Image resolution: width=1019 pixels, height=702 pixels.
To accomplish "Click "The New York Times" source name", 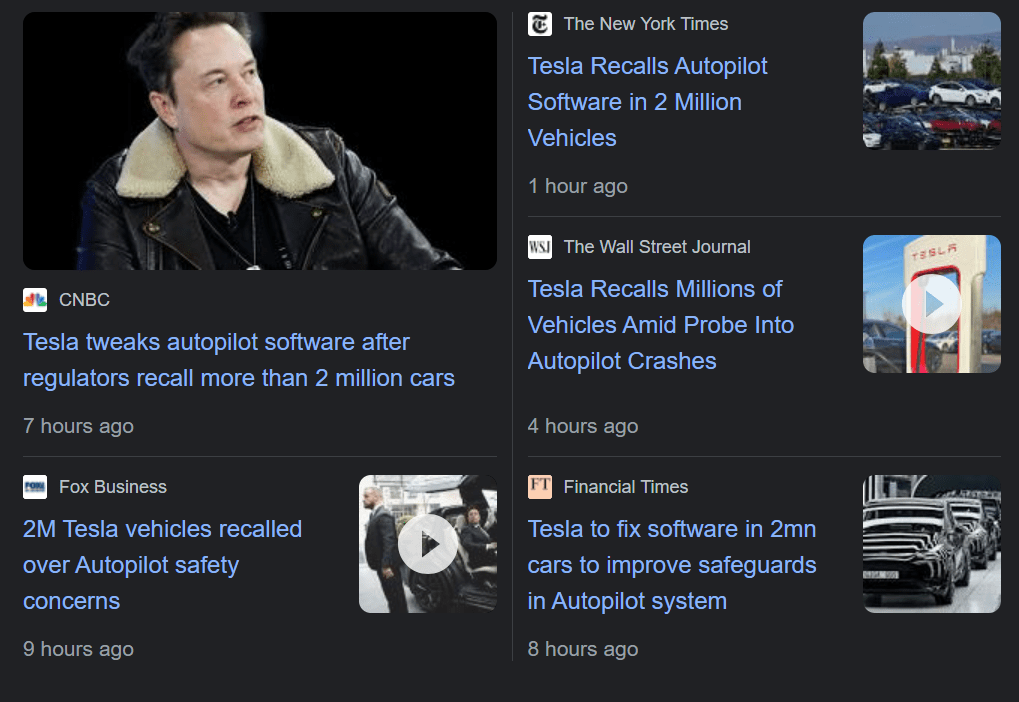I will [645, 24].
